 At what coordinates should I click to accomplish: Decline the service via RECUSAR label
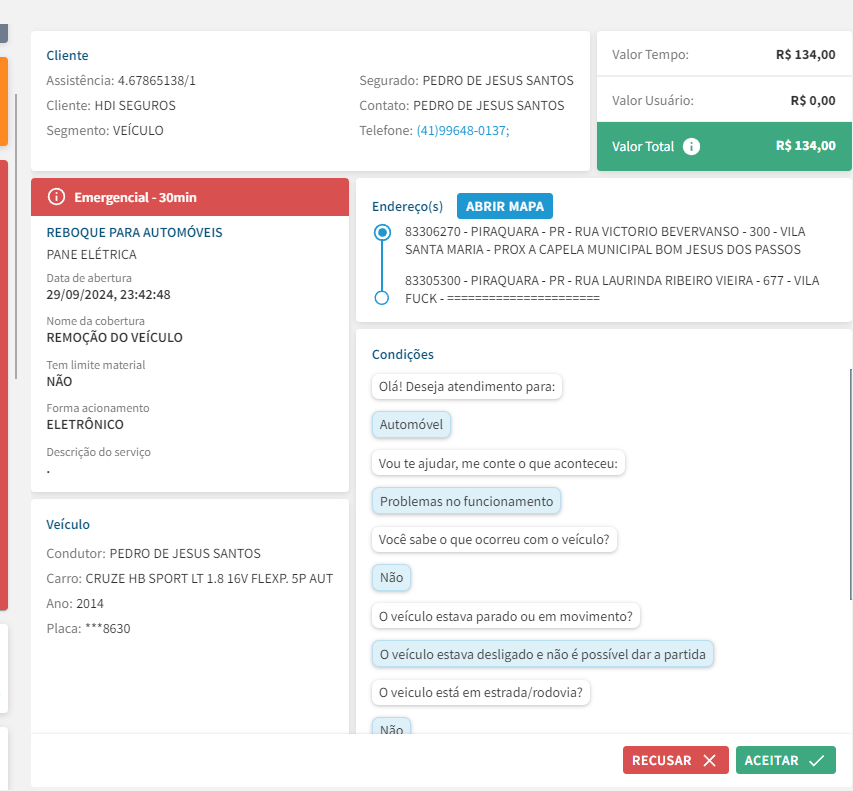[661, 760]
